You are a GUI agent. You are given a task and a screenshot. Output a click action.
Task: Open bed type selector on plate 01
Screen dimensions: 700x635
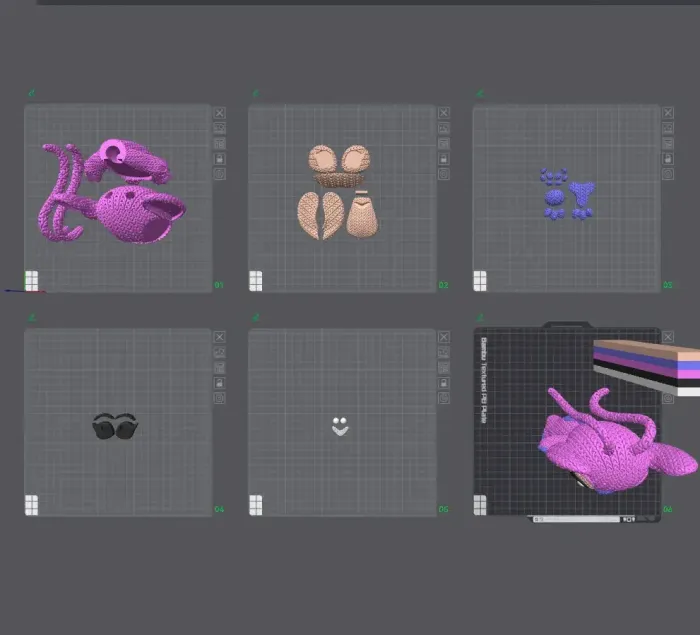click(x=32, y=280)
